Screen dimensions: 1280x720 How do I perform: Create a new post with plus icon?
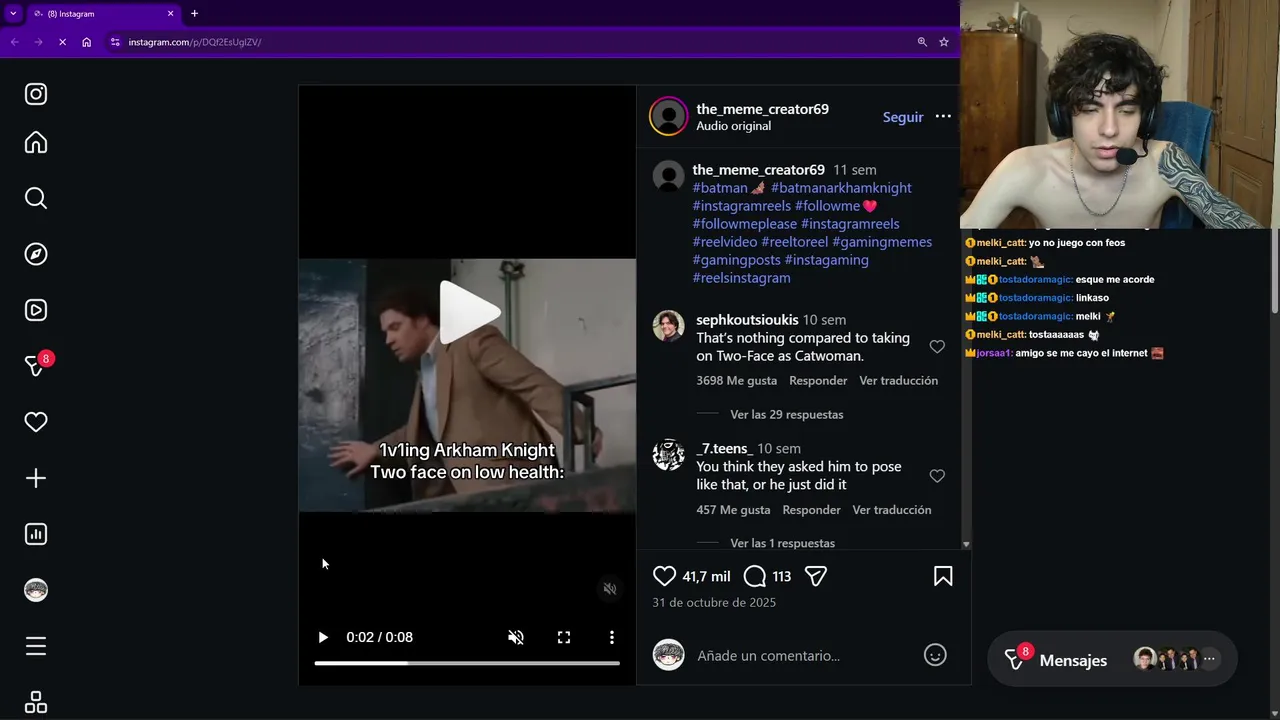[x=36, y=478]
